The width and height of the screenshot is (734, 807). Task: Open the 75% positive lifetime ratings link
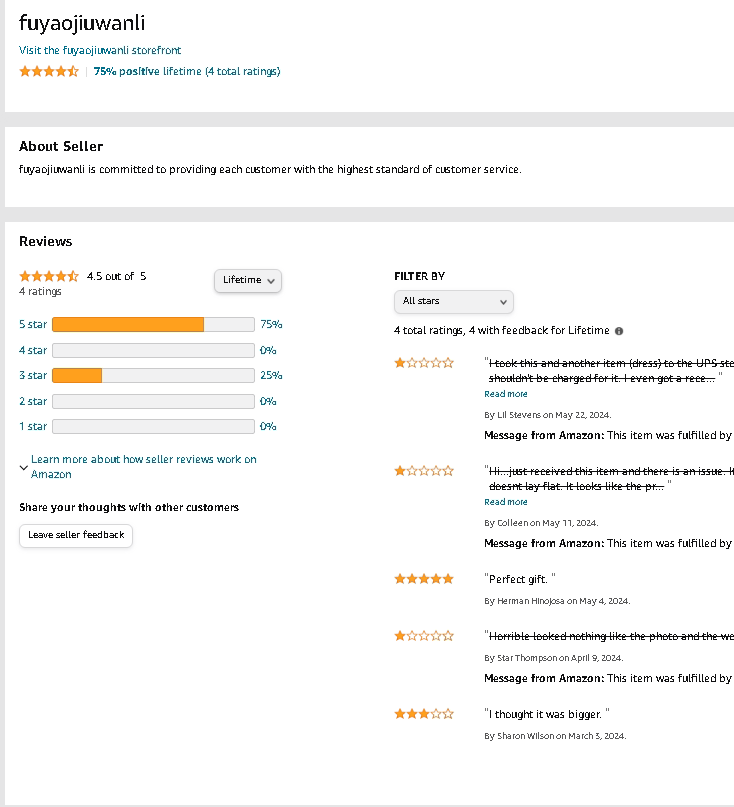pyautogui.click(x=187, y=72)
